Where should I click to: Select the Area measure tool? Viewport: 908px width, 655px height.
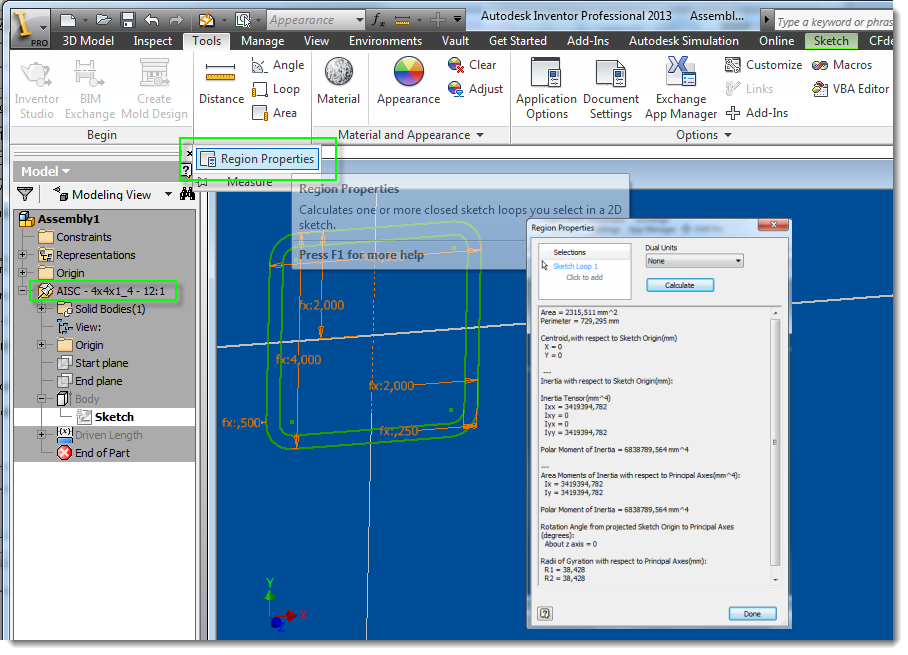pyautogui.click(x=274, y=113)
